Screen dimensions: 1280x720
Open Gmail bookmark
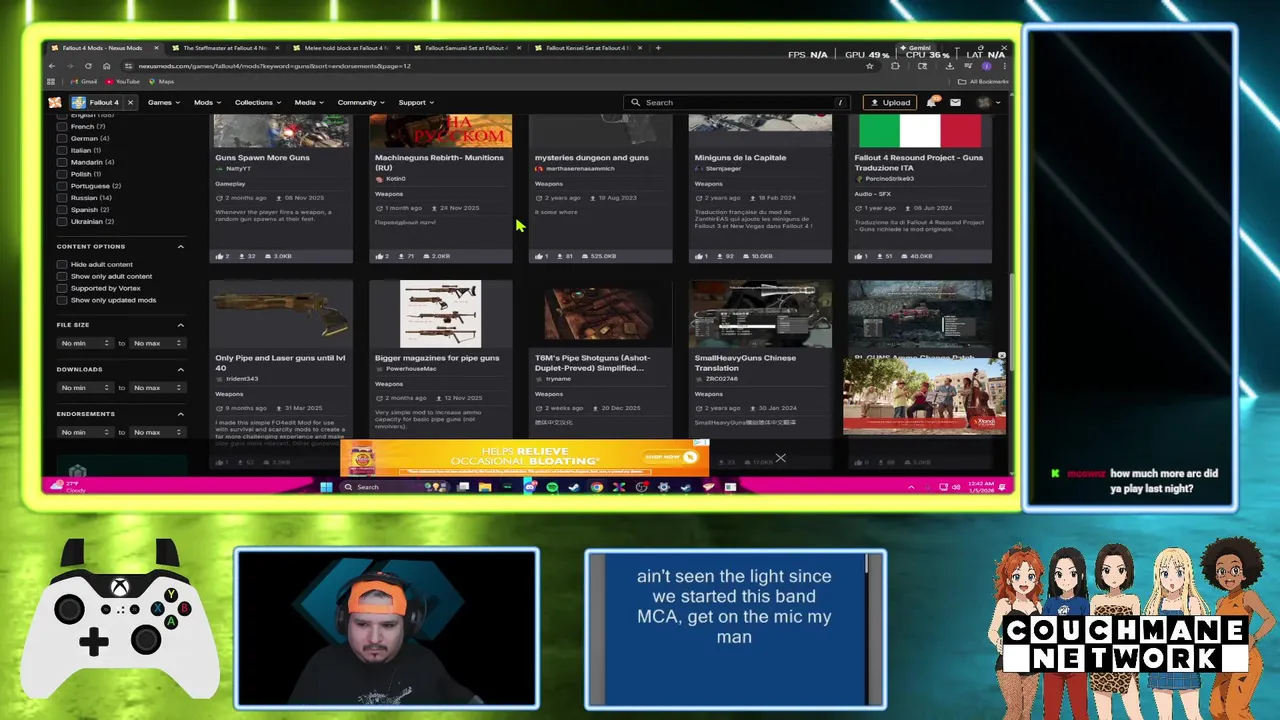84,81
